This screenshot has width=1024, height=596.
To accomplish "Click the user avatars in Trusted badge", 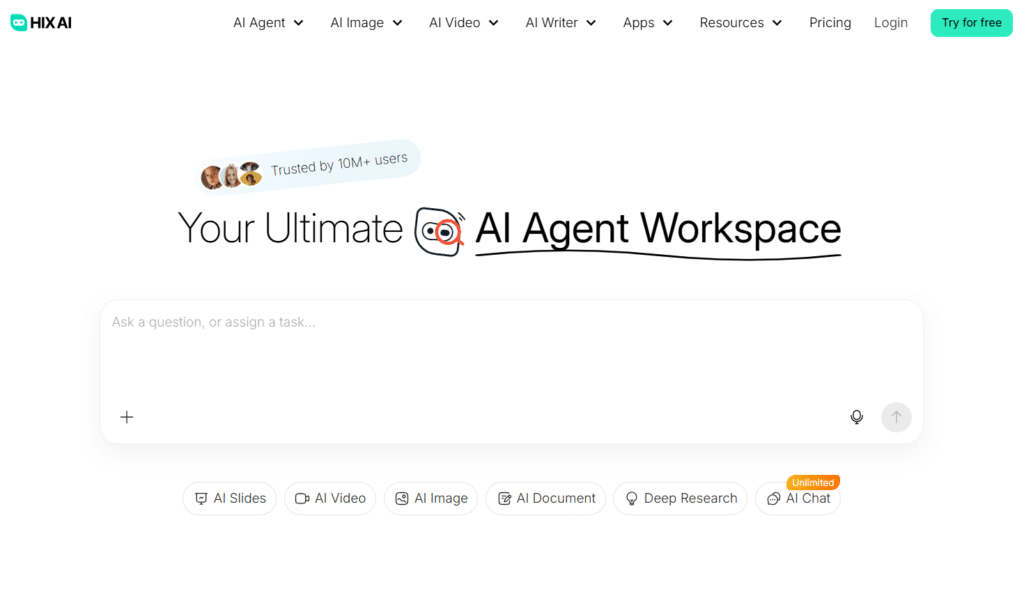I will 231,175.
